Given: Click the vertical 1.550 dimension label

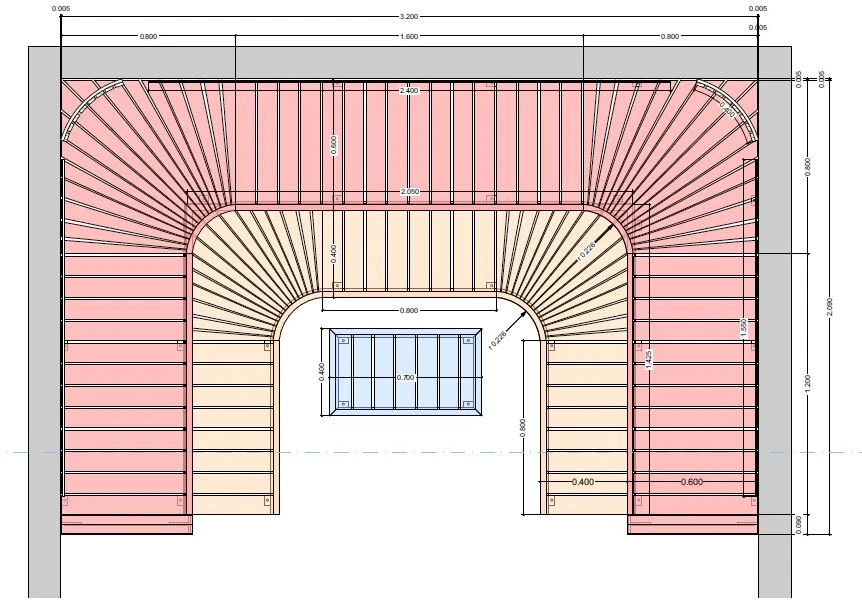Looking at the screenshot, I should pyautogui.click(x=743, y=328).
